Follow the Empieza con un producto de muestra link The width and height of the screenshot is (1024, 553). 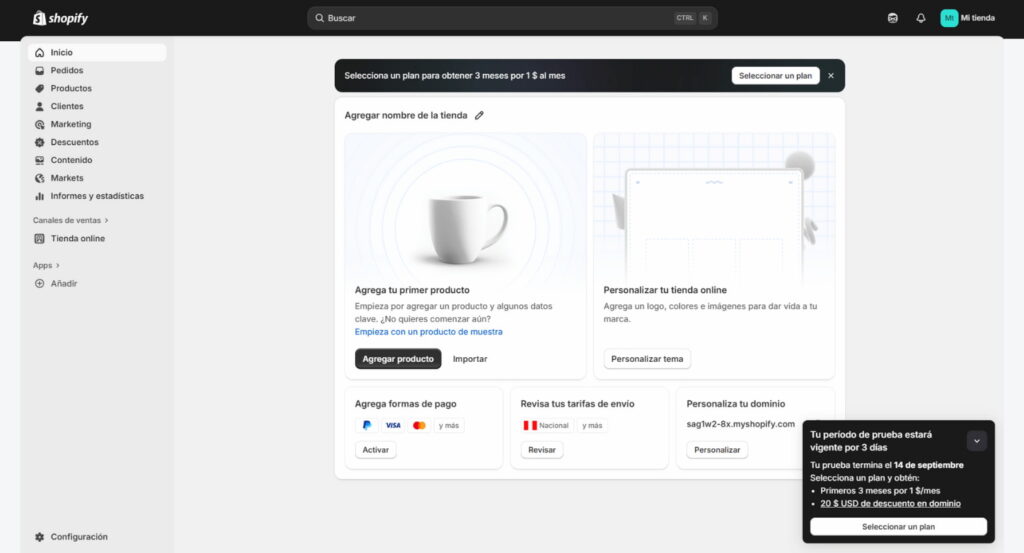428,332
